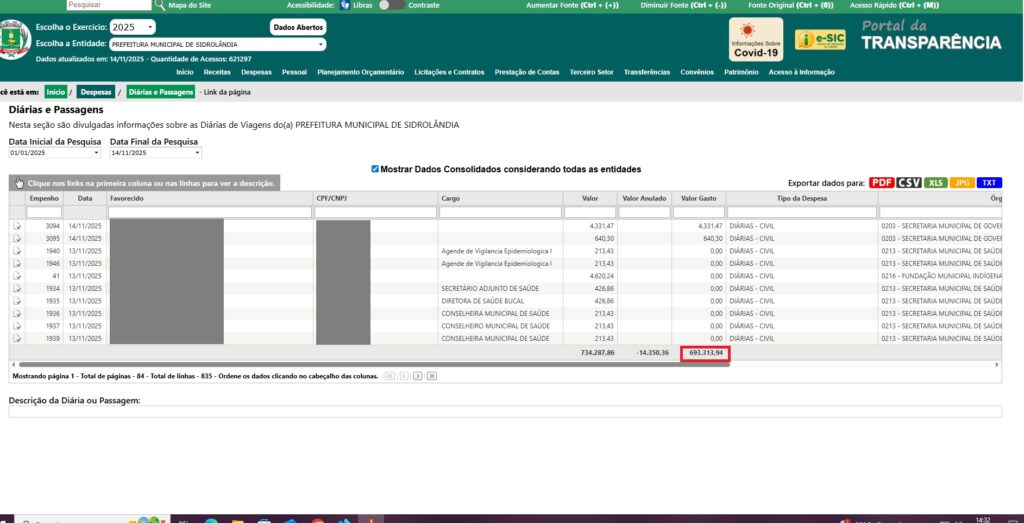The width and height of the screenshot is (1024, 523).
Task: Select the Despesas menu item
Action: tap(256, 72)
